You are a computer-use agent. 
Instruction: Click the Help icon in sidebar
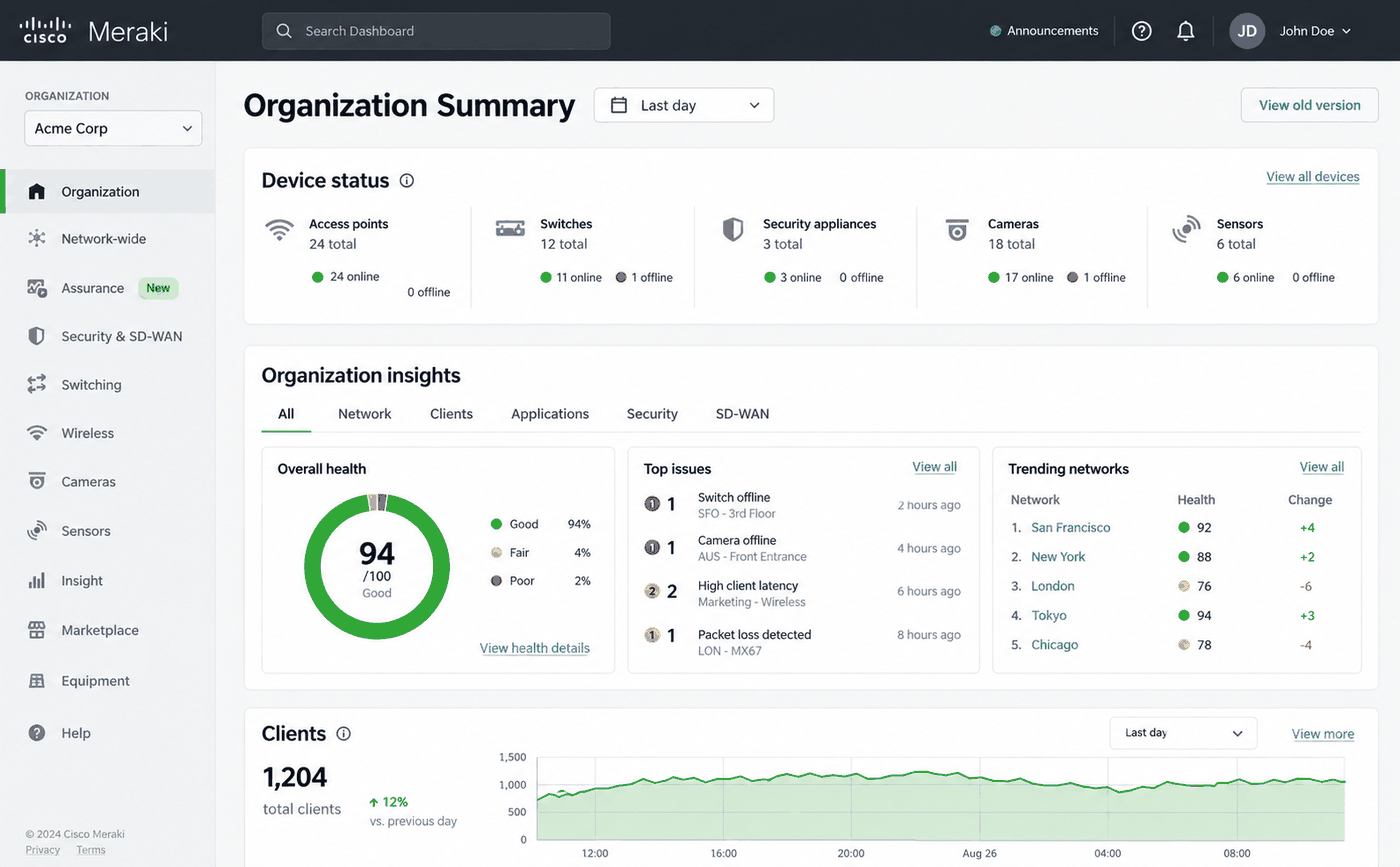[37, 733]
